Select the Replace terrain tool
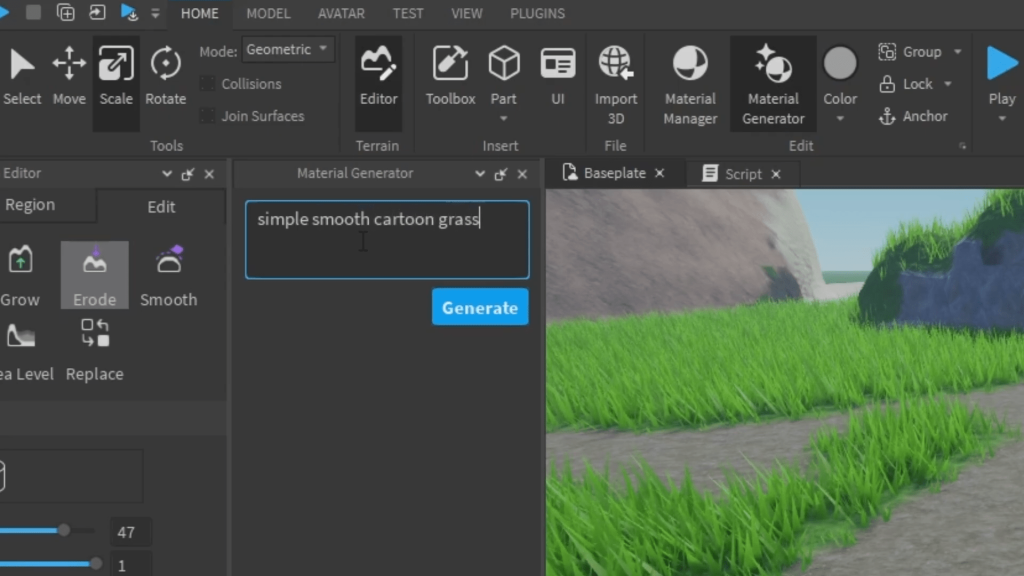The height and width of the screenshot is (576, 1024). pos(95,351)
